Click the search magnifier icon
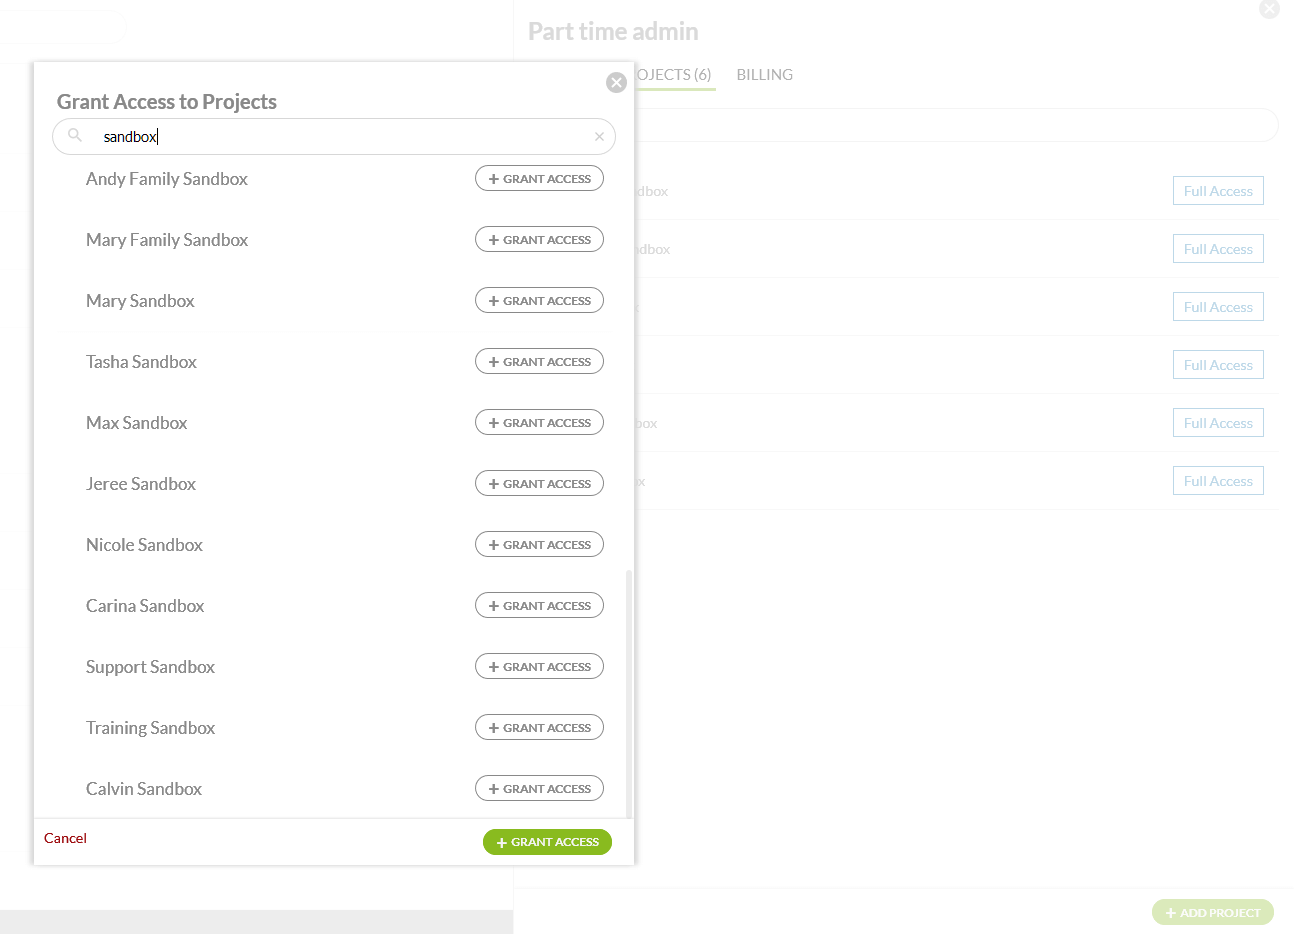 75,136
